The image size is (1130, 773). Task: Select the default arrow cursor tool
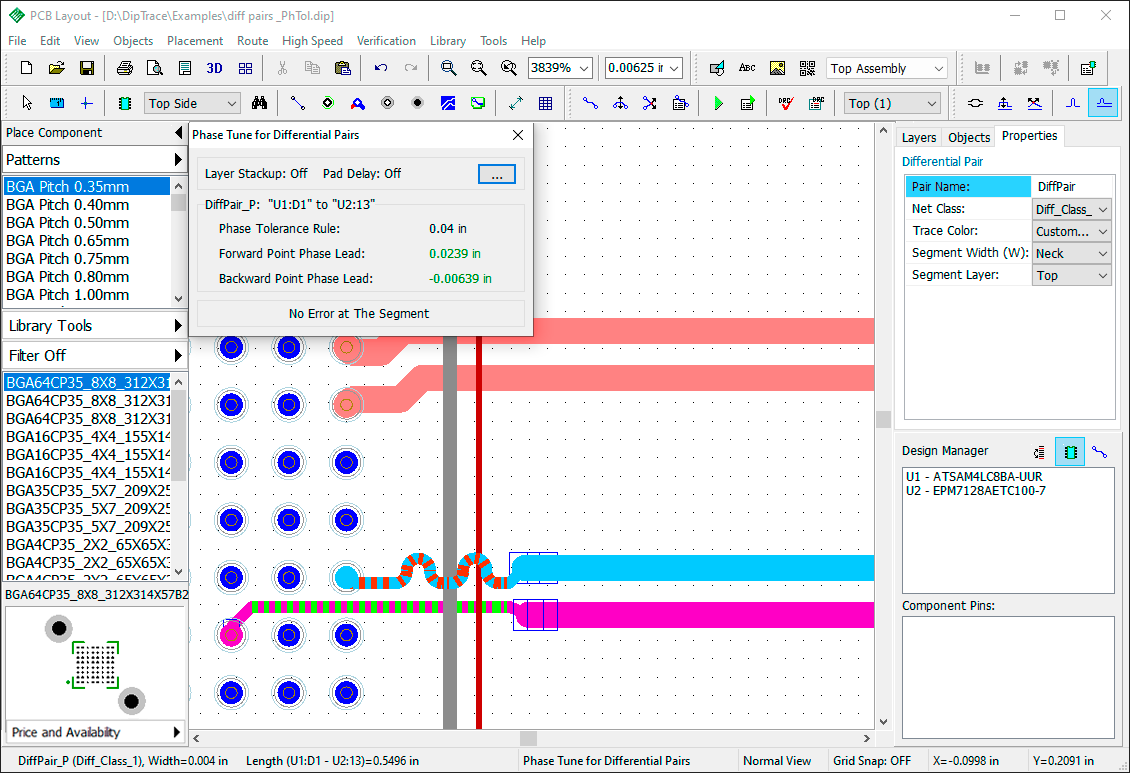[x=27, y=103]
